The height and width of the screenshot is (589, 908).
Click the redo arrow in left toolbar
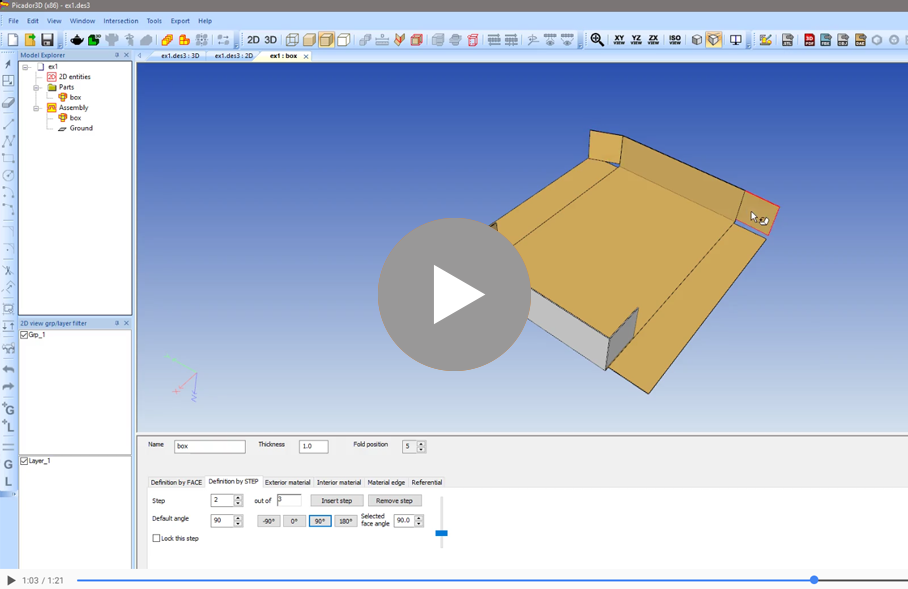(8, 386)
